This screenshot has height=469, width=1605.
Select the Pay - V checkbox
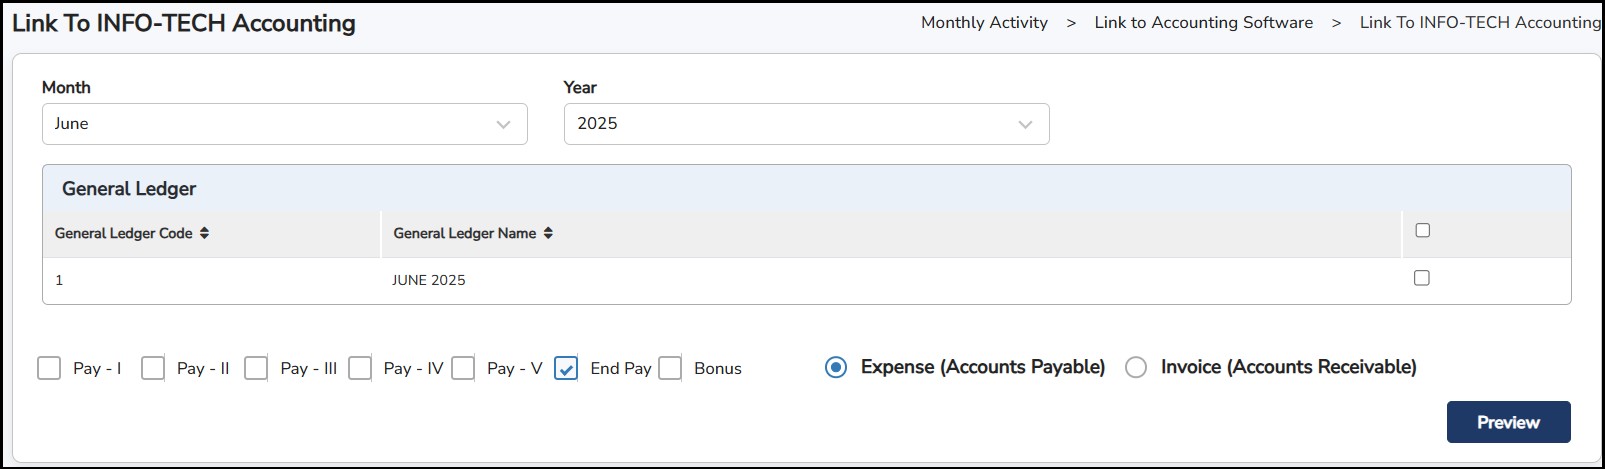(463, 368)
